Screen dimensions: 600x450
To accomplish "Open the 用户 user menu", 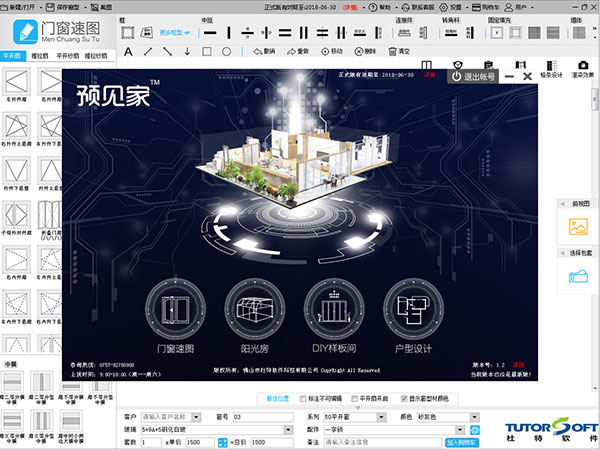I will pyautogui.click(x=519, y=7).
